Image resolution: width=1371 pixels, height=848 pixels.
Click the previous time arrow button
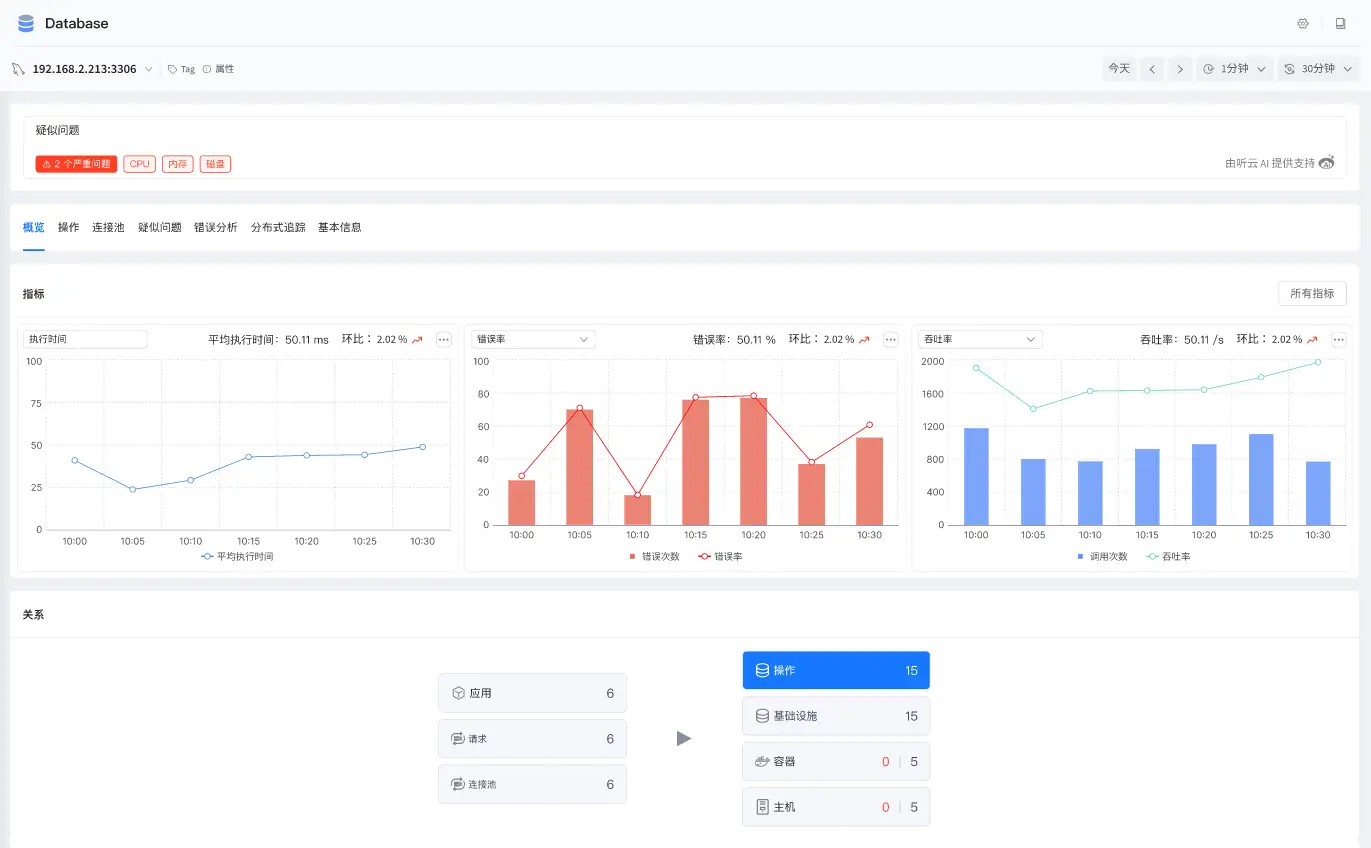[x=1152, y=68]
